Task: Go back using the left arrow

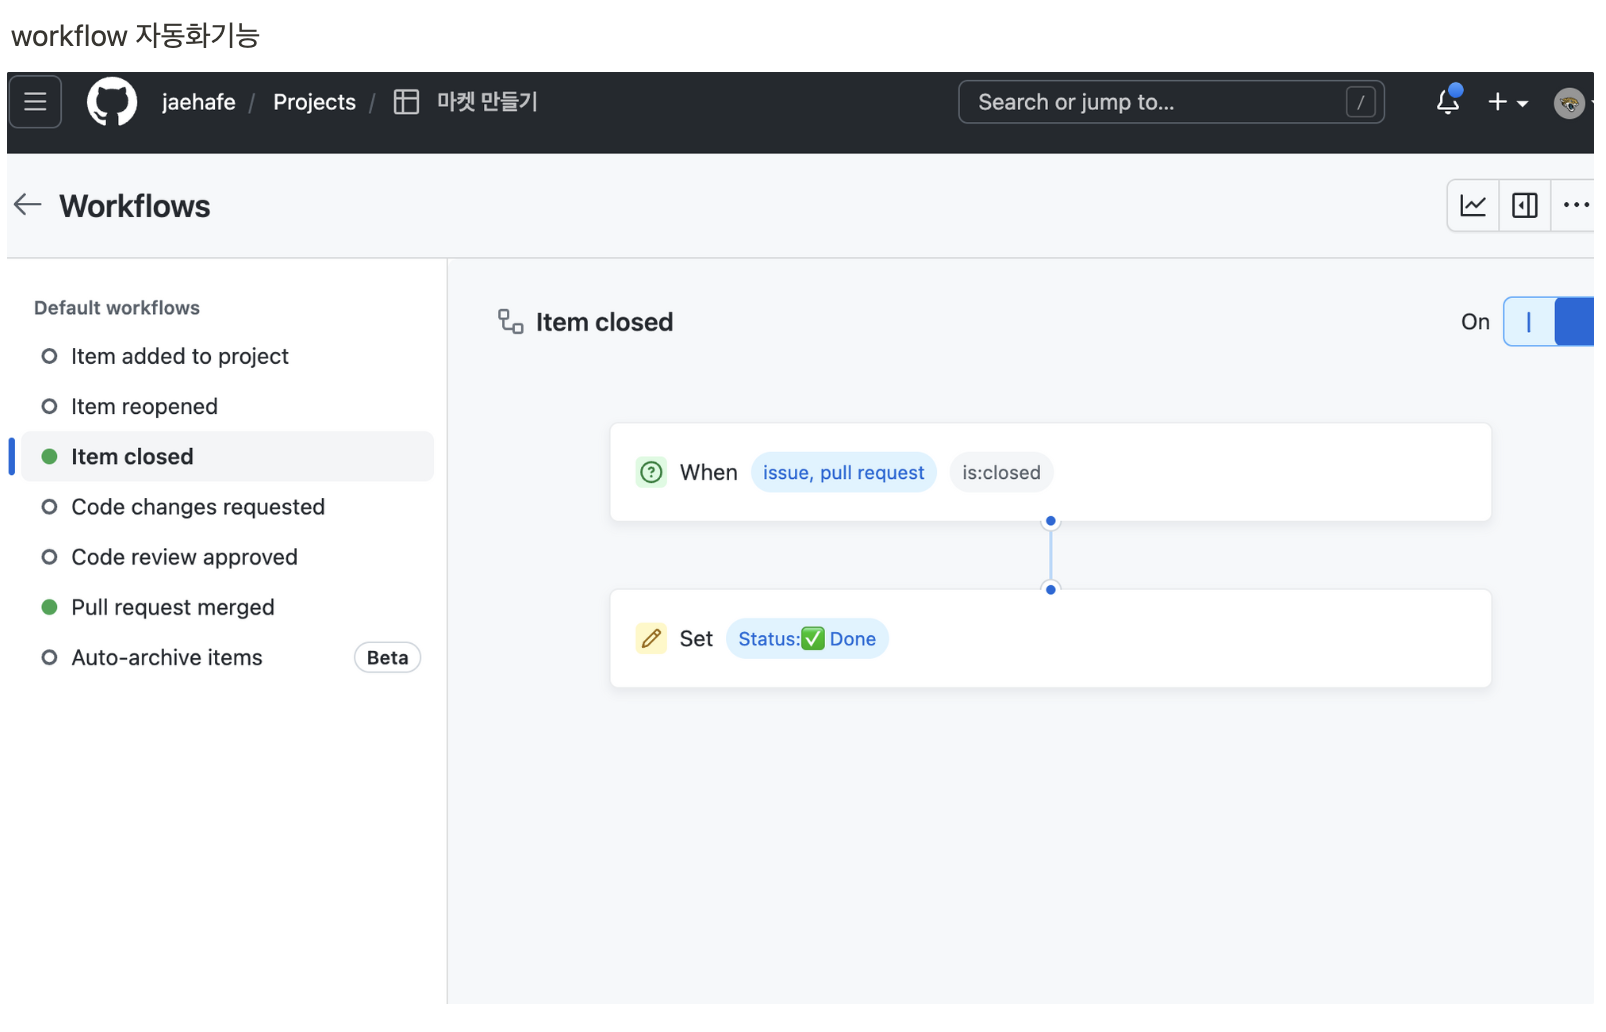Action: 28,205
